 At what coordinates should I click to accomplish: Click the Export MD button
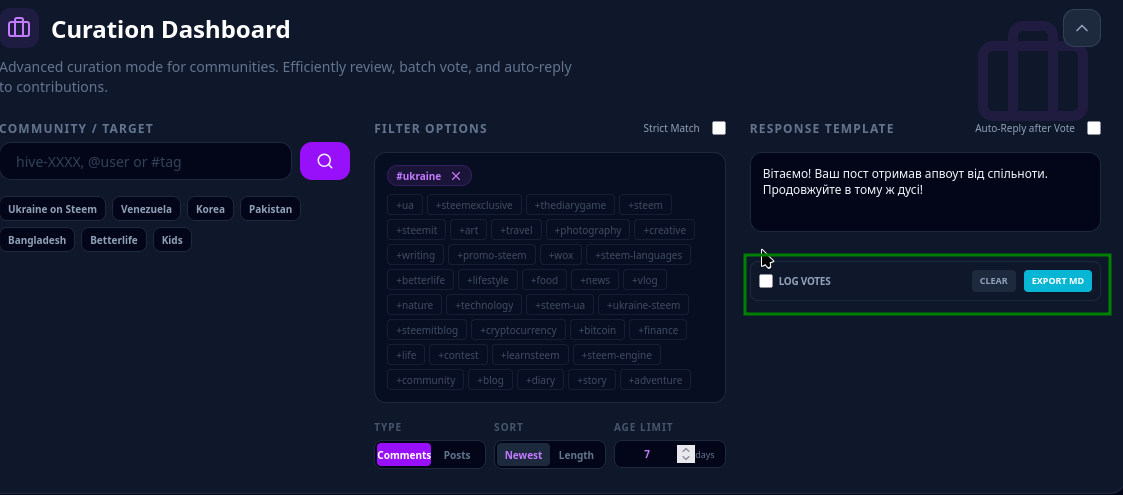(1057, 281)
